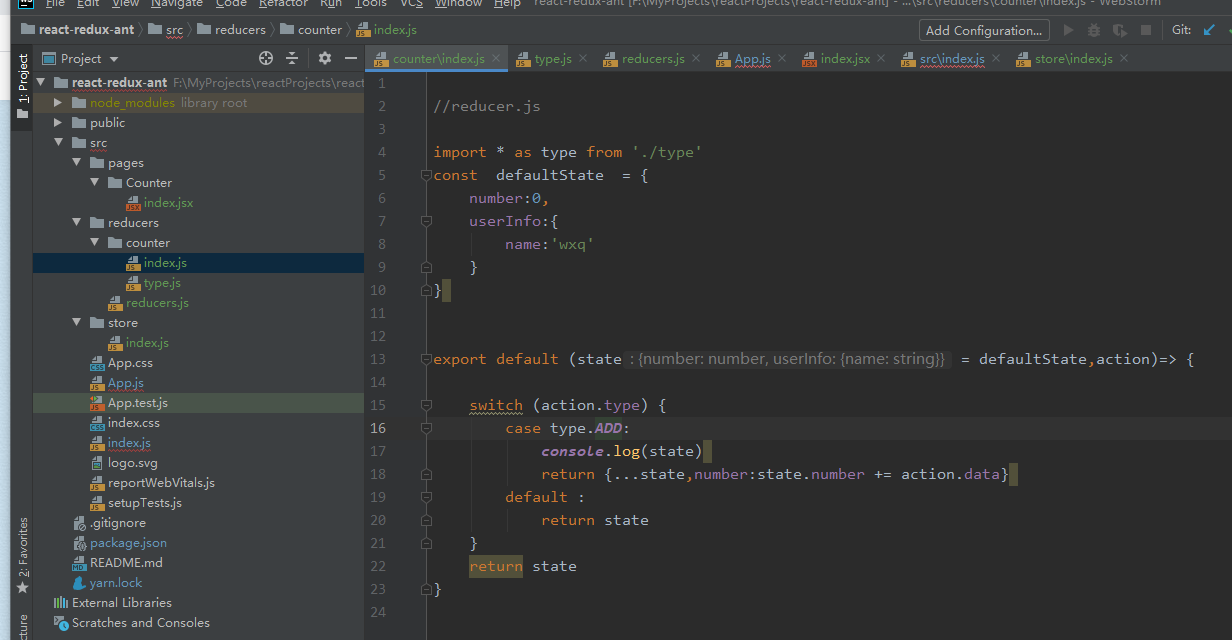Screen dimensions: 1232x640
Task: Click the fold marker on case type.ADD line
Action: (x=426, y=428)
